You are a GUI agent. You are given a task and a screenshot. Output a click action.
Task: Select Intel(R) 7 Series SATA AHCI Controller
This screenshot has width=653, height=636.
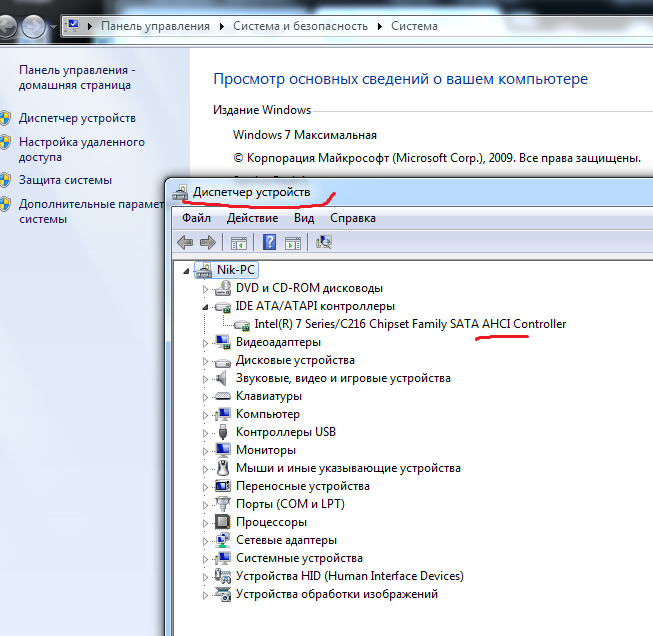click(x=410, y=324)
